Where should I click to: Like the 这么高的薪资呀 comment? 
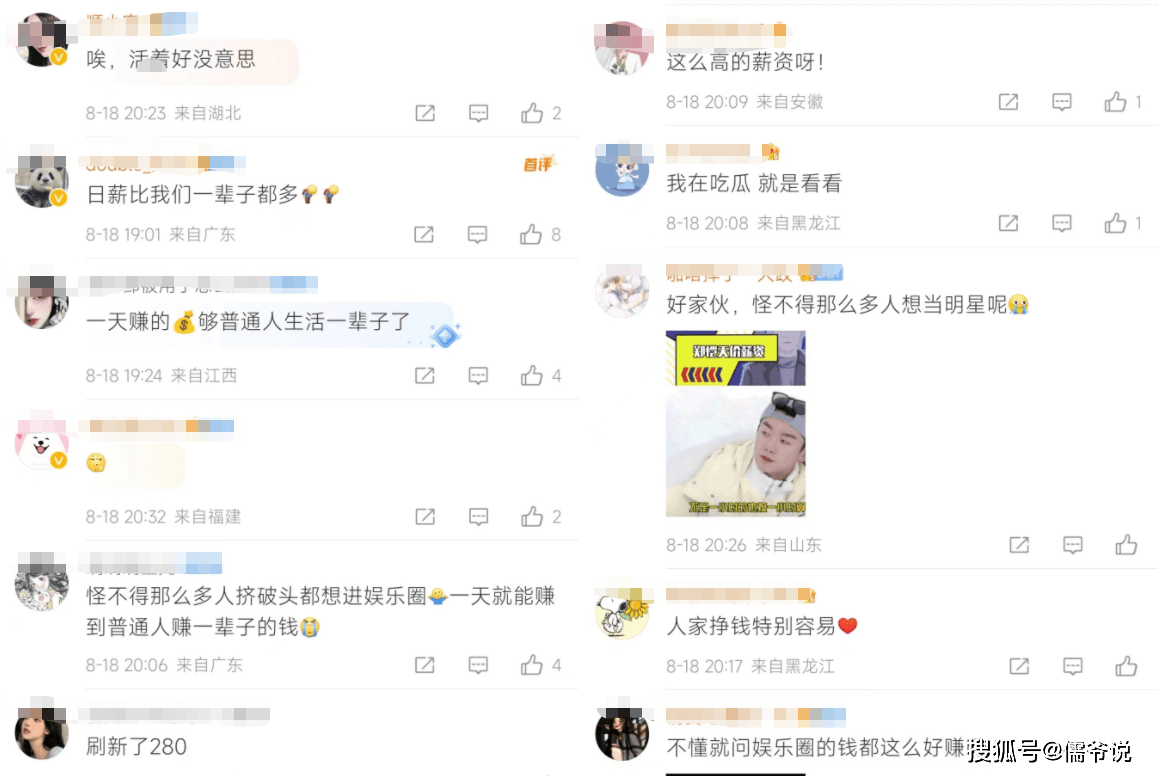1115,102
